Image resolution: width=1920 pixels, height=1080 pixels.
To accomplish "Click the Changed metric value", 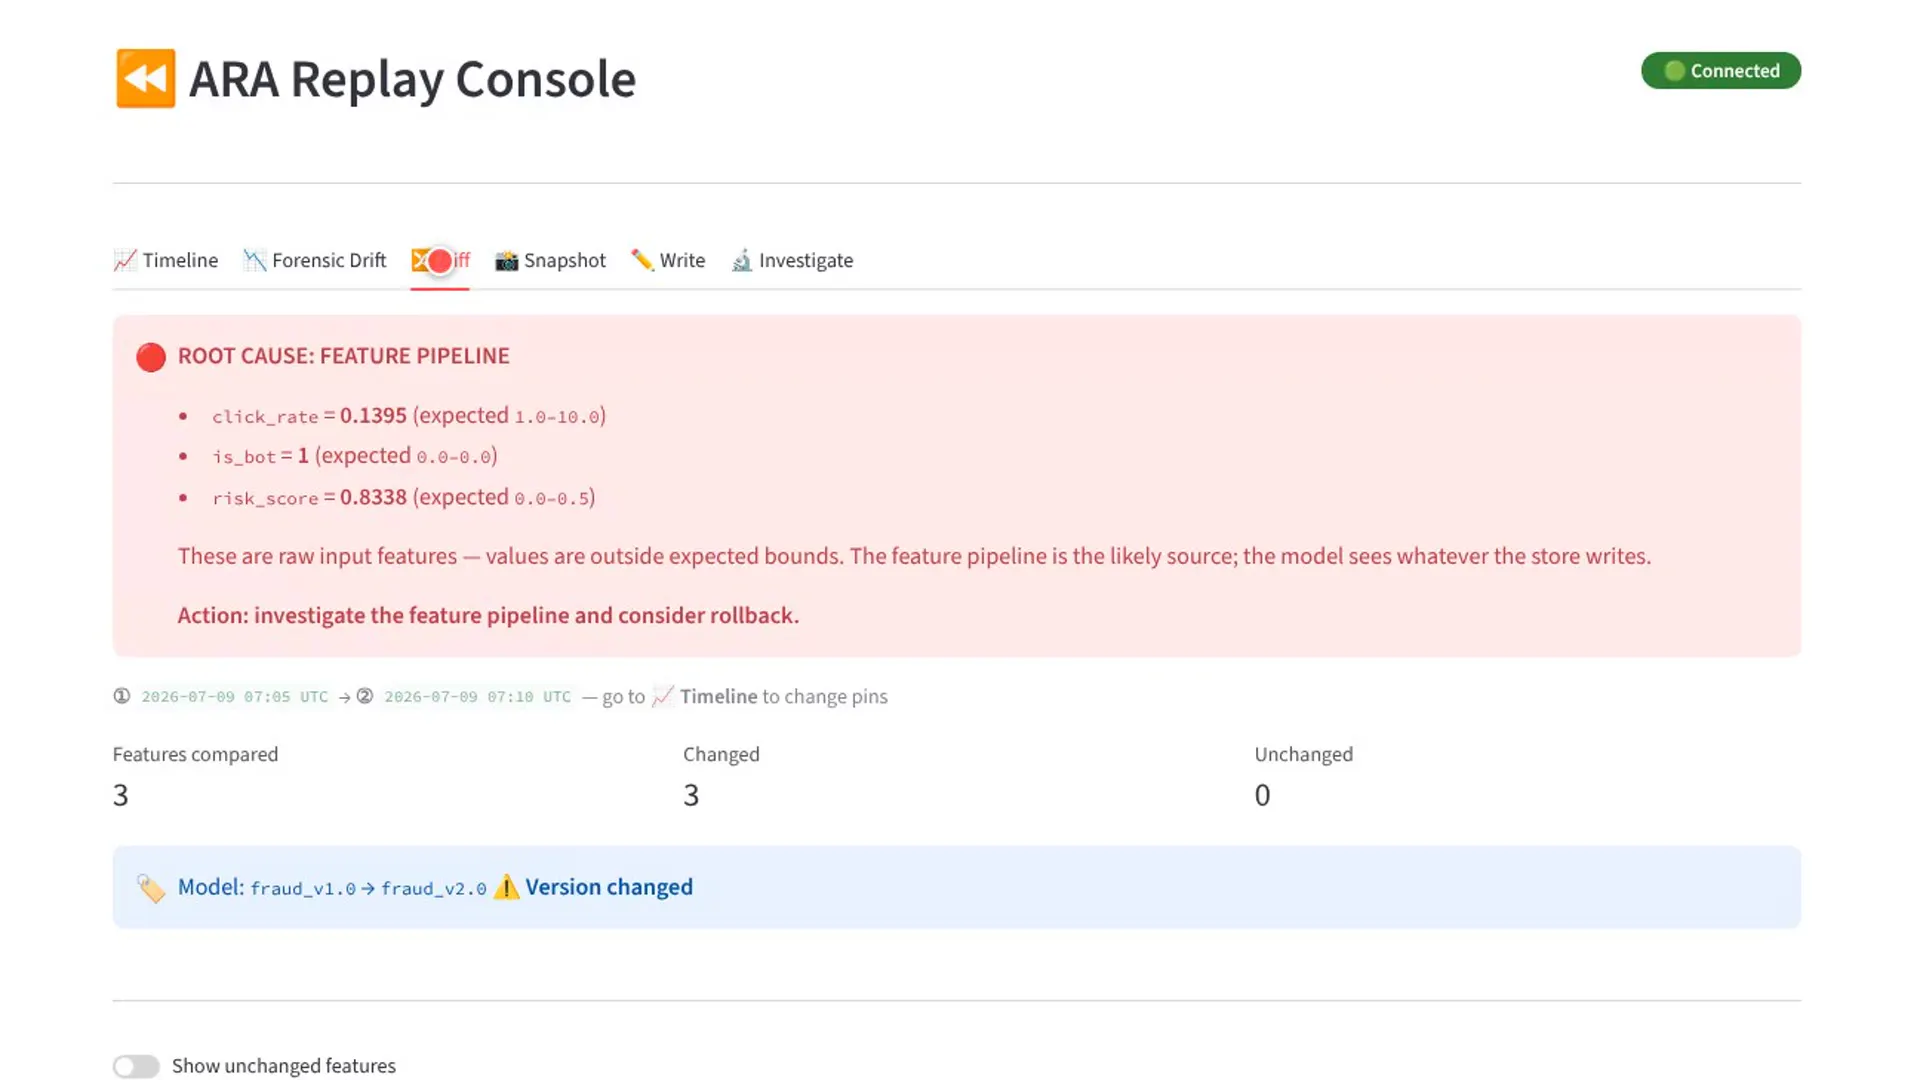I will (x=691, y=795).
